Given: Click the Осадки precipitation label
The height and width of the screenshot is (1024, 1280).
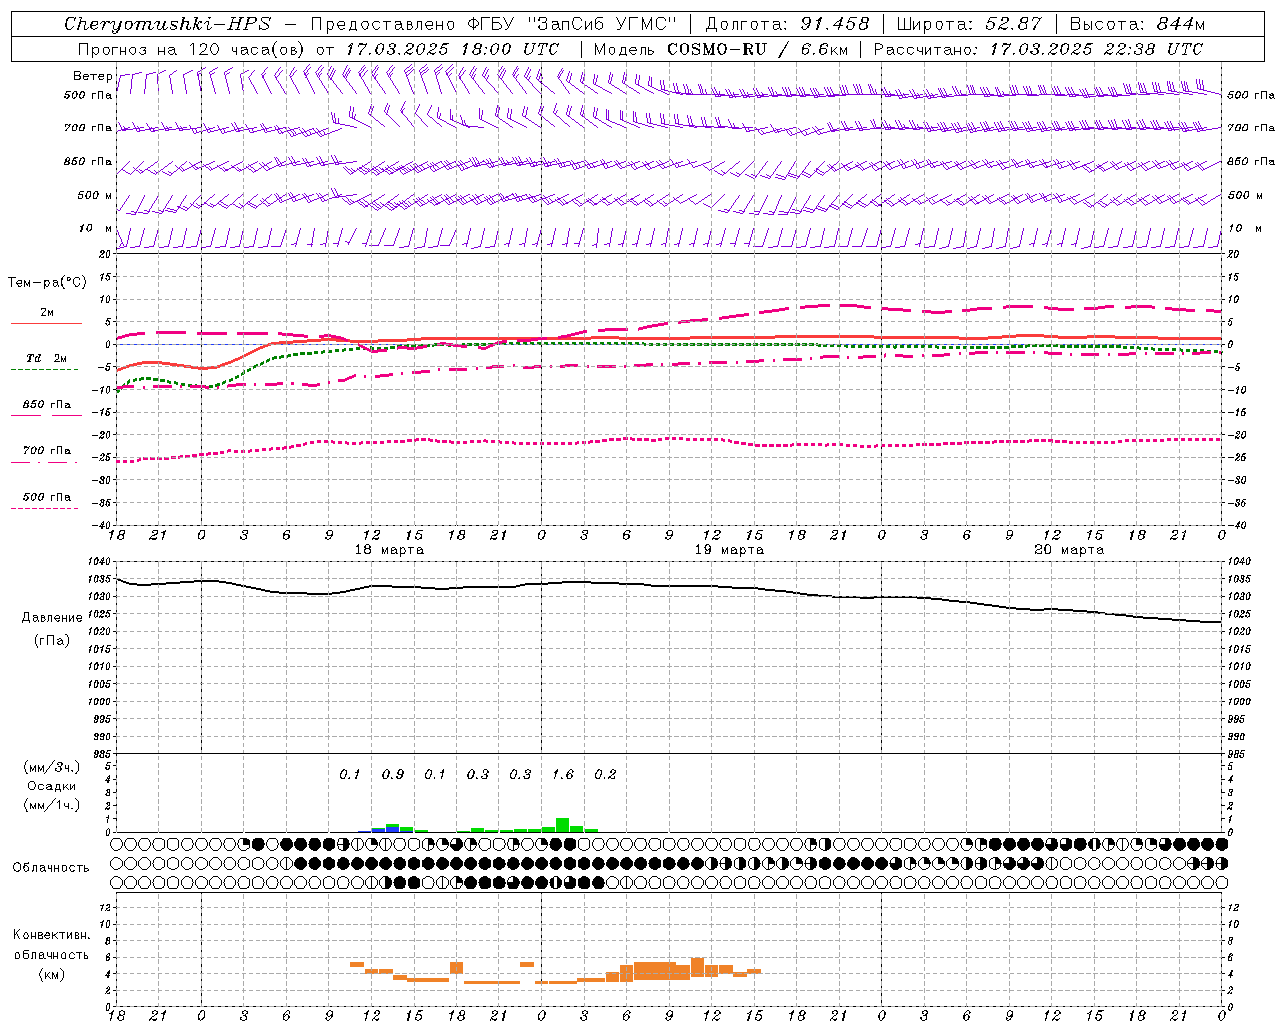Looking at the screenshot, I should pyautogui.click(x=52, y=786).
